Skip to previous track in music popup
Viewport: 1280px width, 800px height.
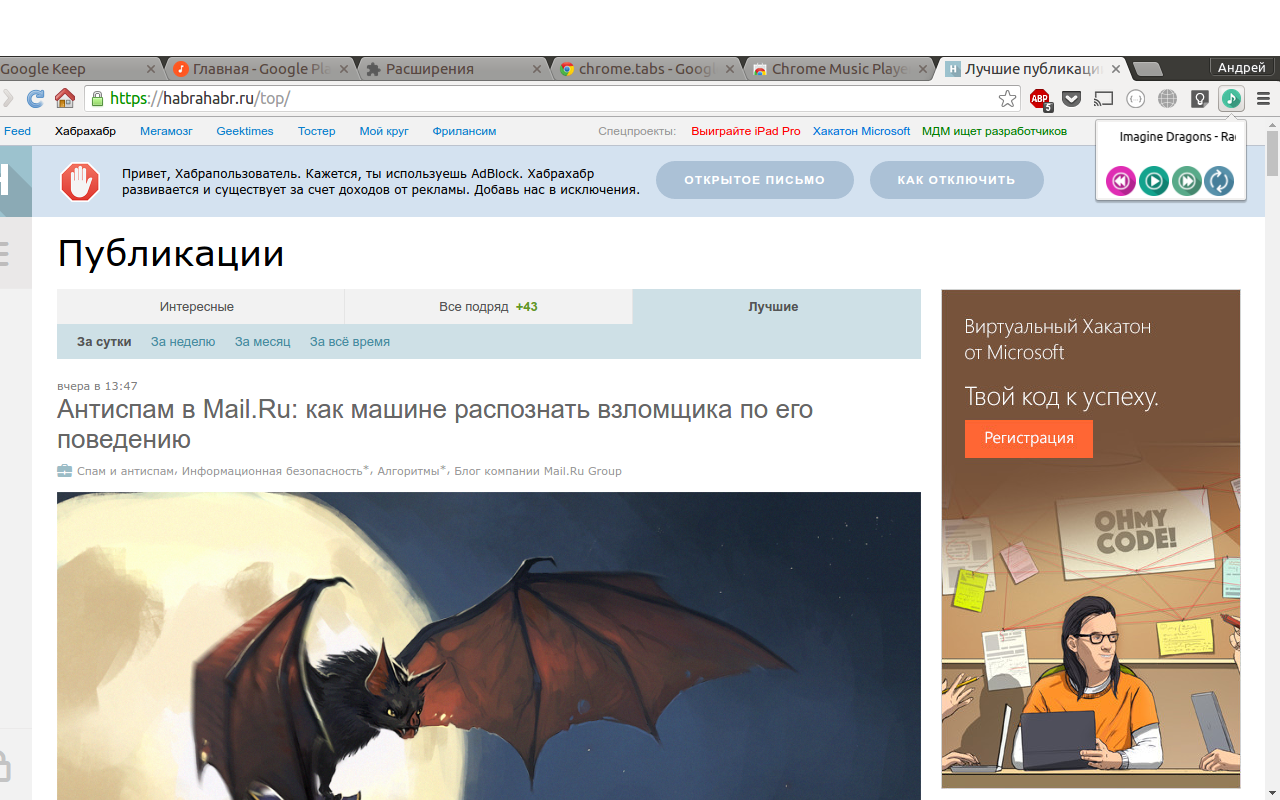(1121, 181)
